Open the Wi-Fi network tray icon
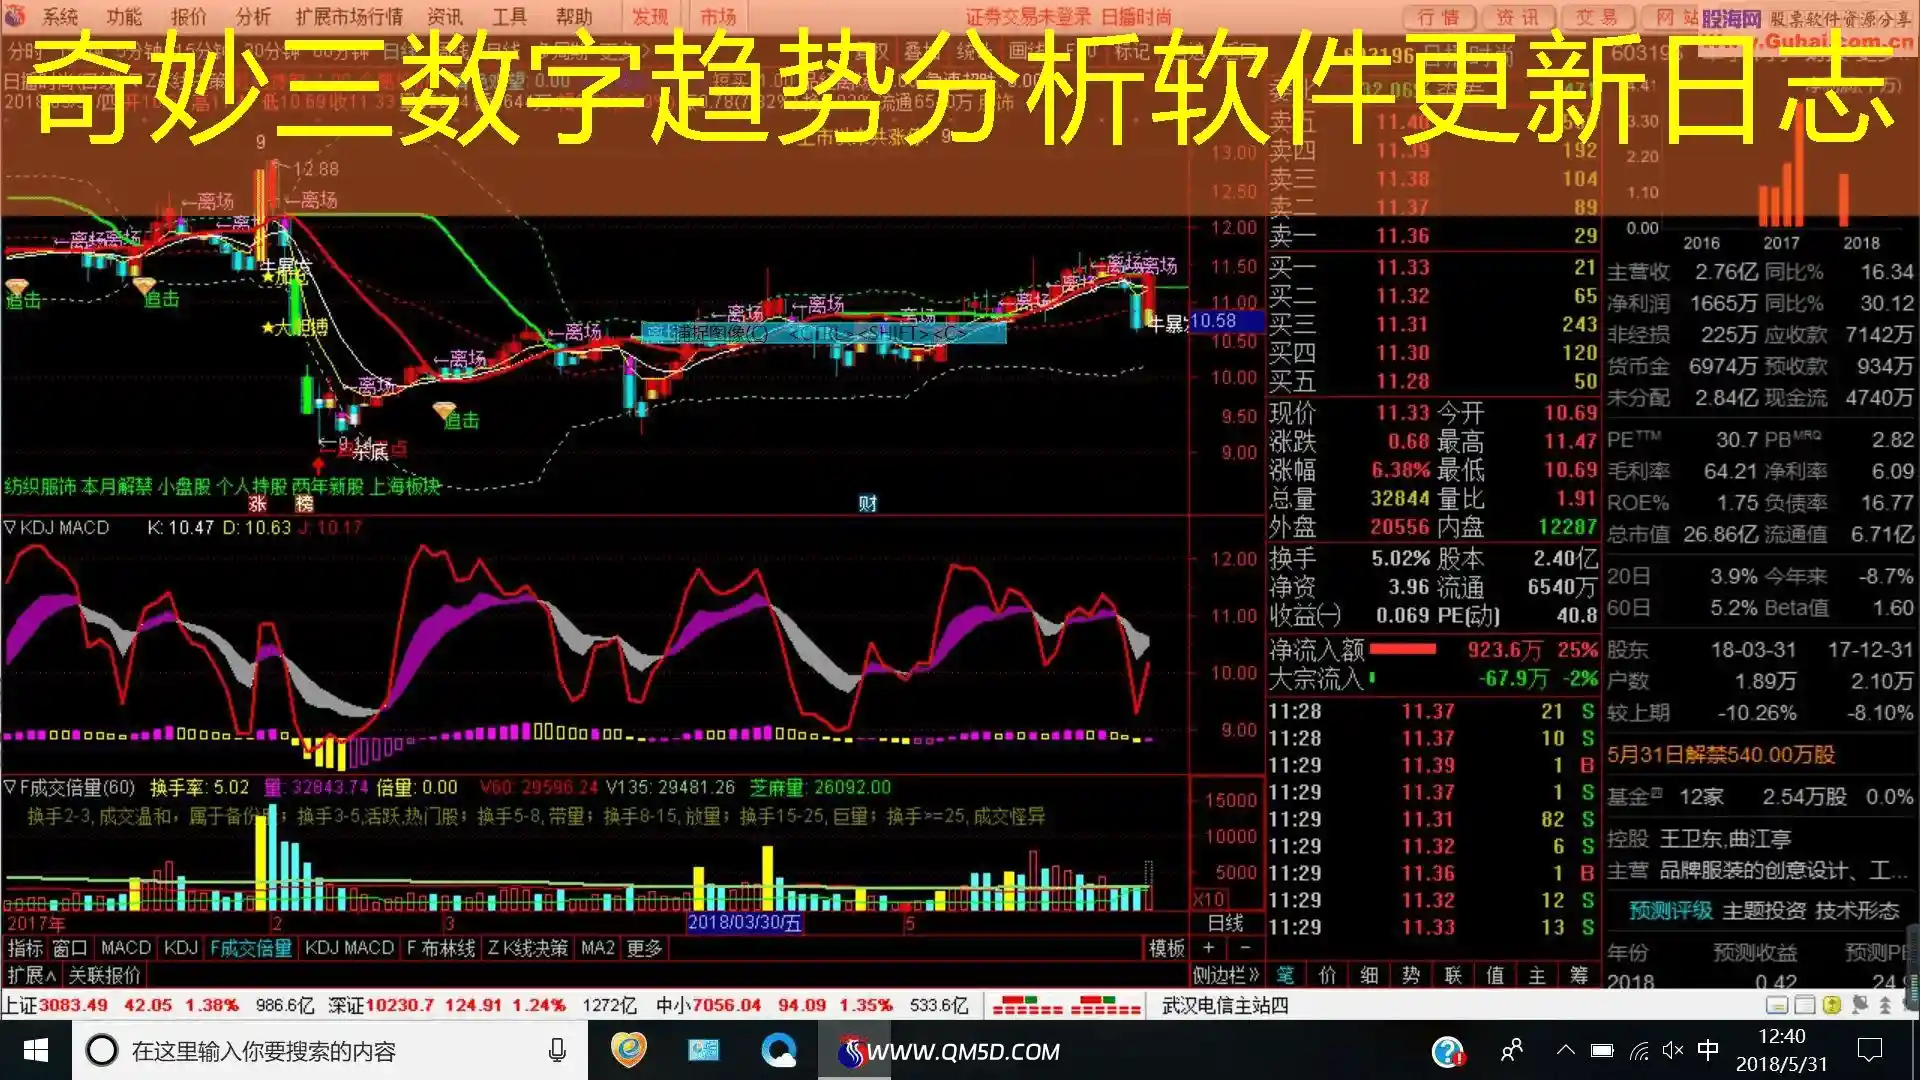The image size is (1920, 1080). 1638,1050
